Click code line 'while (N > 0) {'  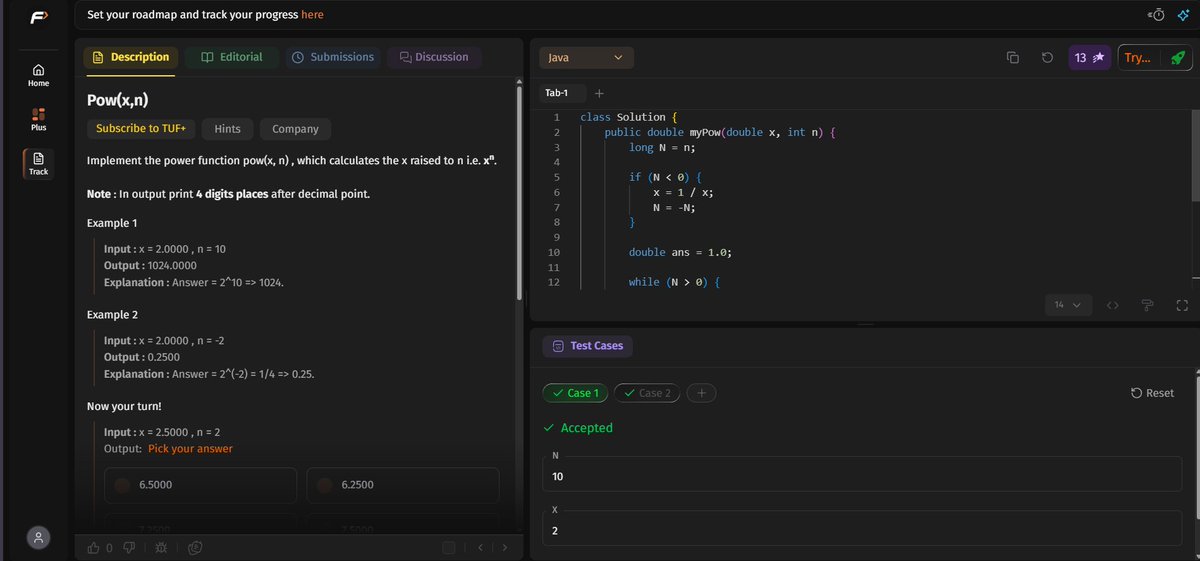tap(675, 283)
